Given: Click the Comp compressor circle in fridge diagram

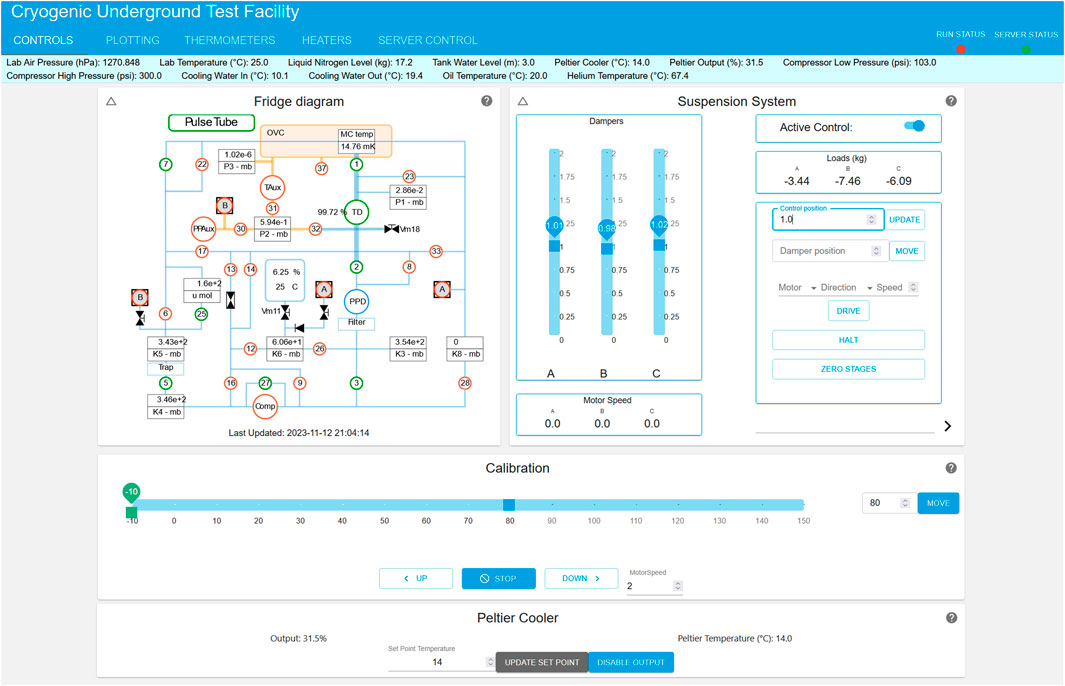Looking at the screenshot, I should click(x=265, y=406).
